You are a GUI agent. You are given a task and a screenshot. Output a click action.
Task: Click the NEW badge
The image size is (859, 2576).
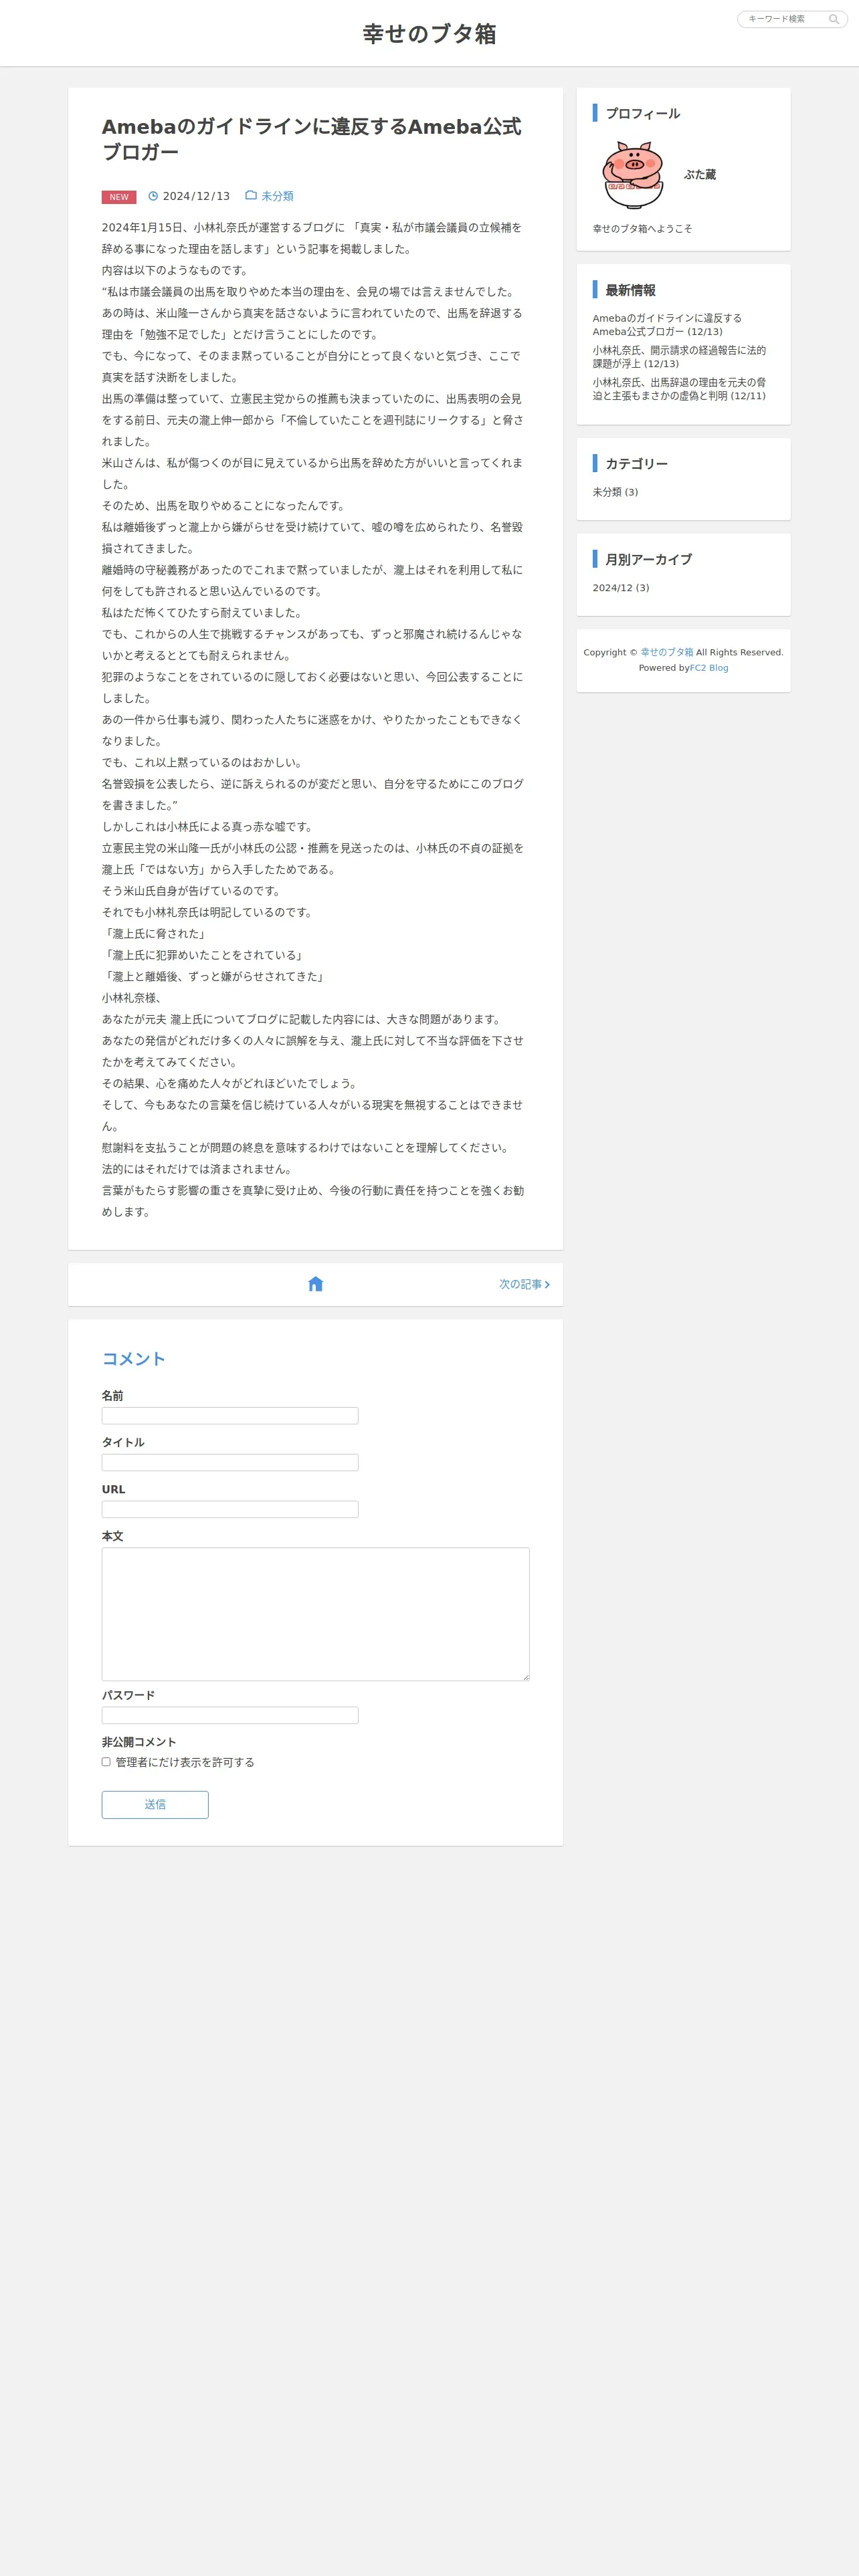point(119,197)
